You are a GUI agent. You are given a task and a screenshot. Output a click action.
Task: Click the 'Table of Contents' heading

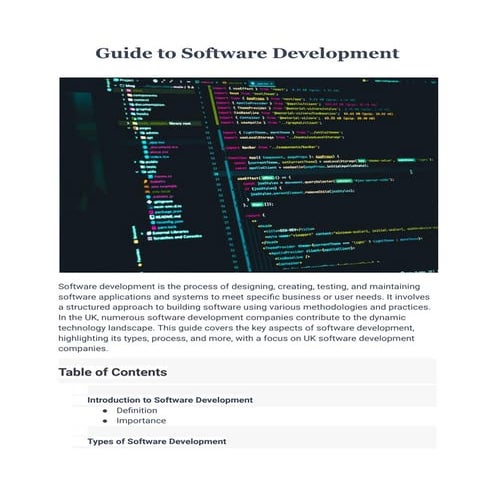(113, 372)
